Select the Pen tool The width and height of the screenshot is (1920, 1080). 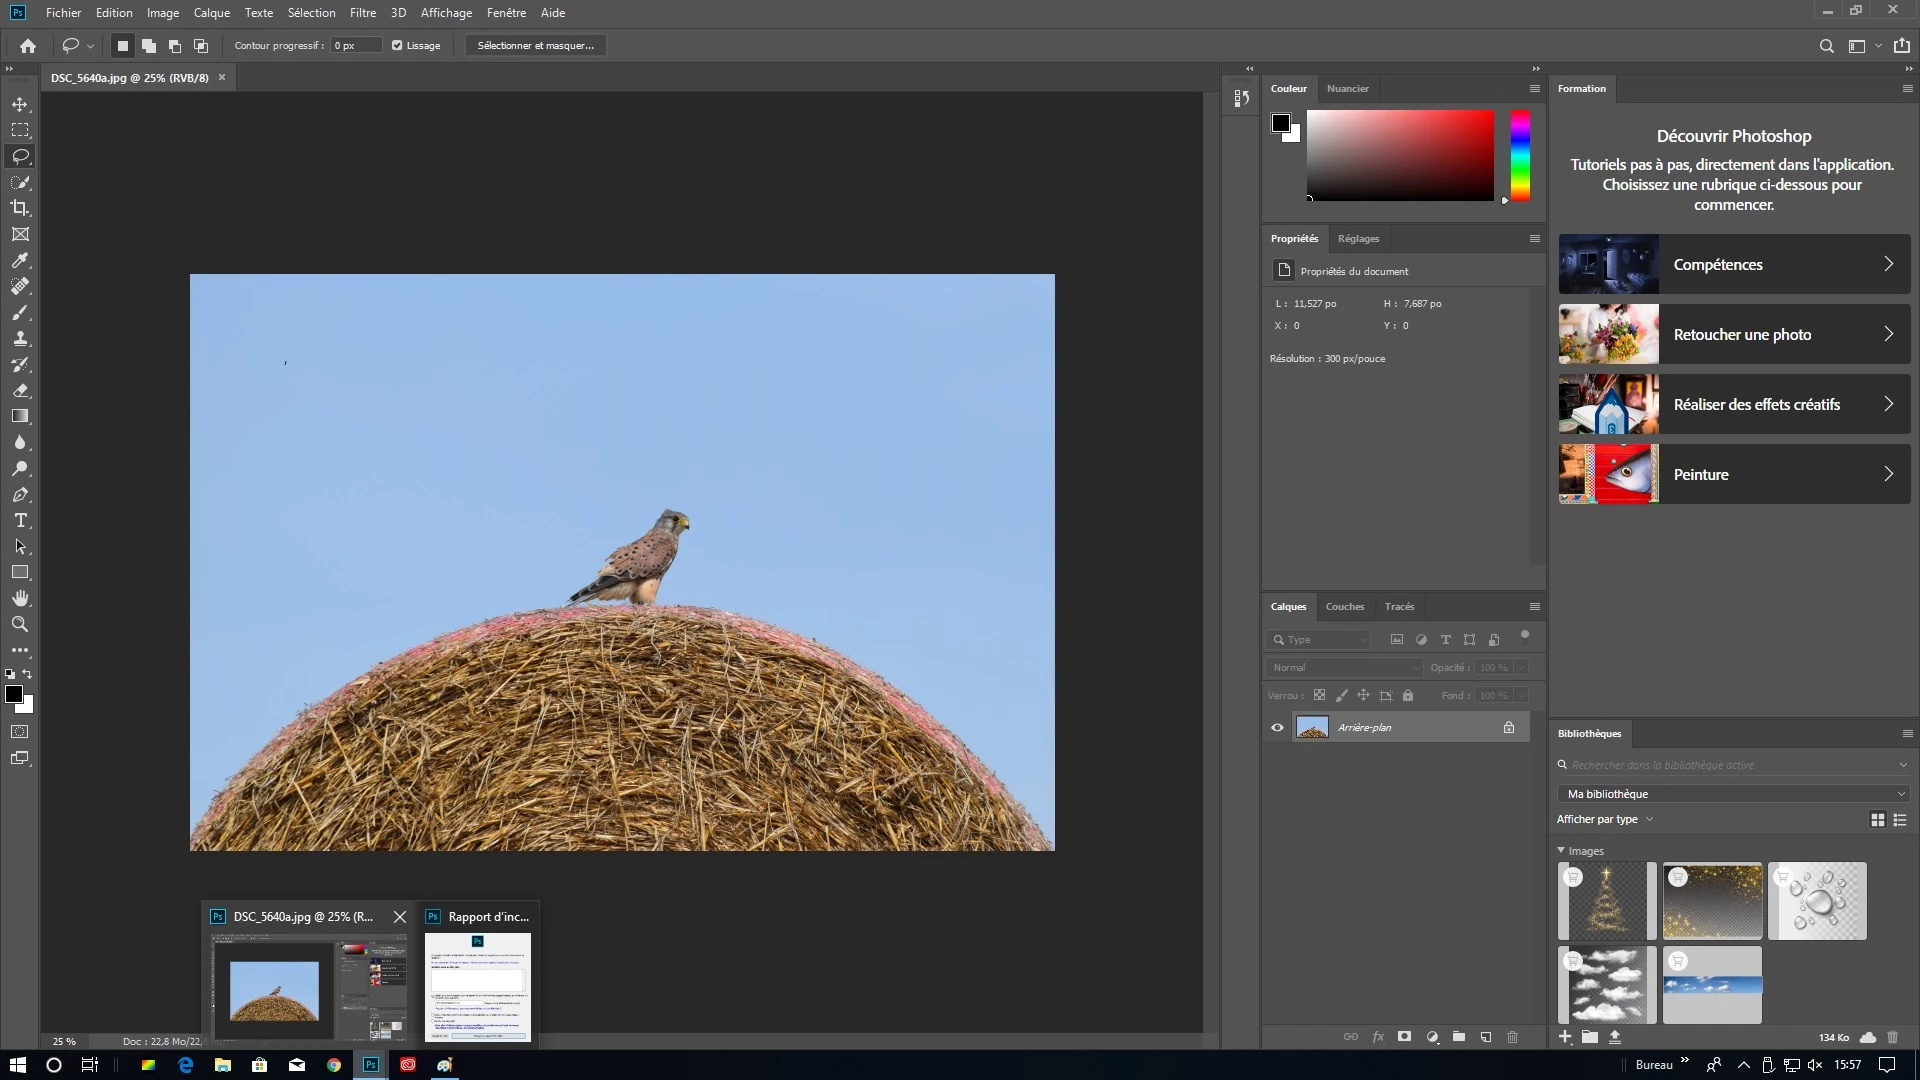20,494
